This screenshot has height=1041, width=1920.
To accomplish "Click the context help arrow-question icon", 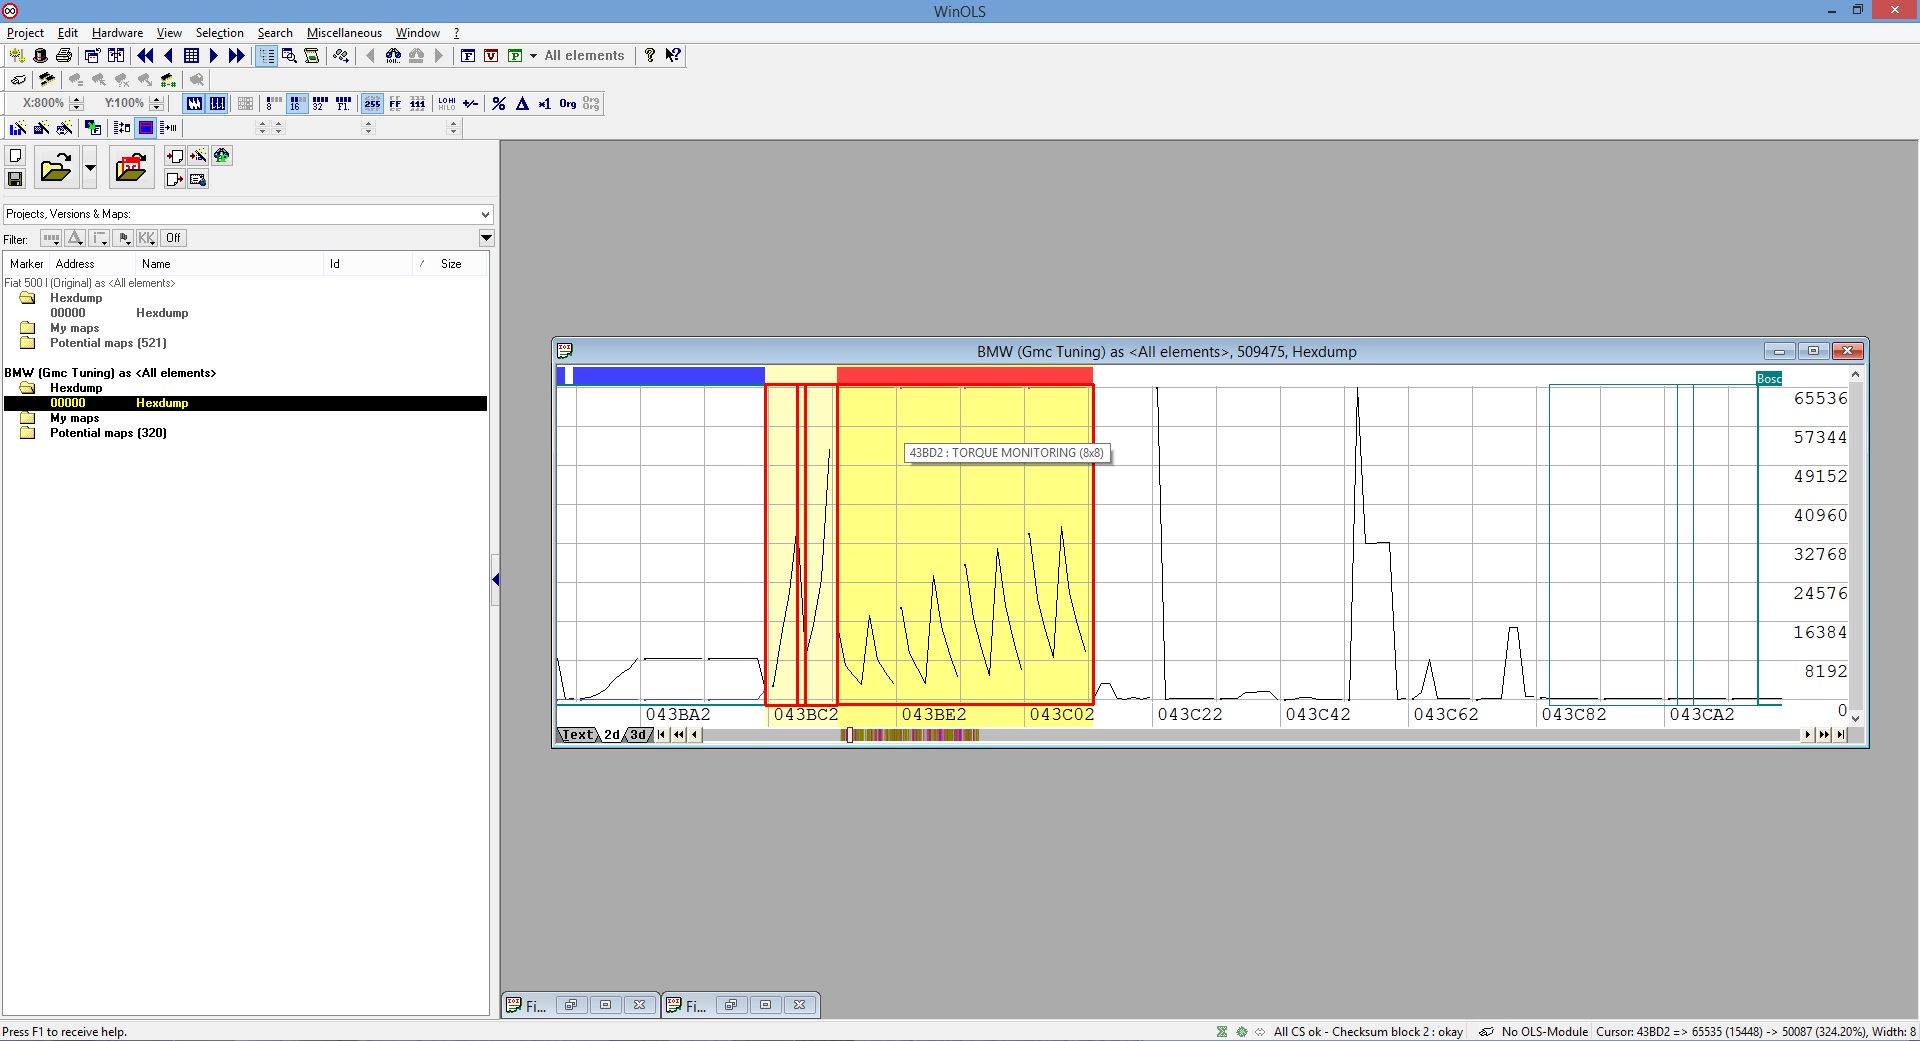I will click(673, 56).
